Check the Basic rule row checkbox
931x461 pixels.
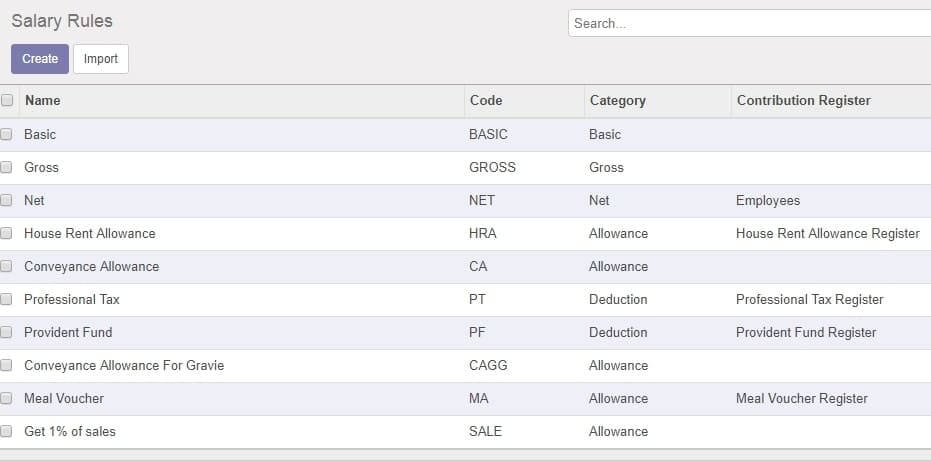[6, 134]
